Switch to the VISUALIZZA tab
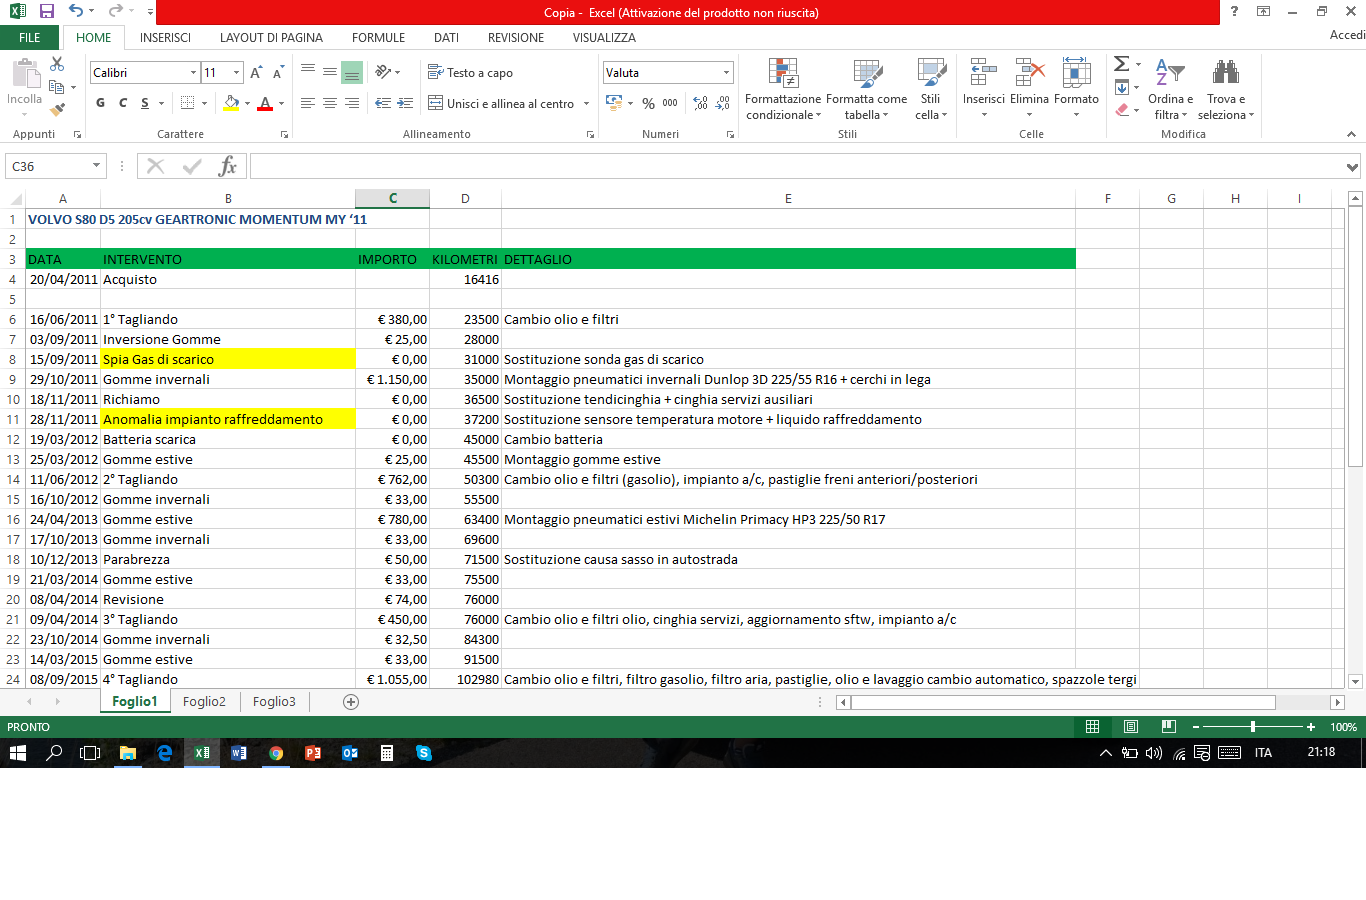Viewport: 1366px width, 900px height. coord(604,38)
